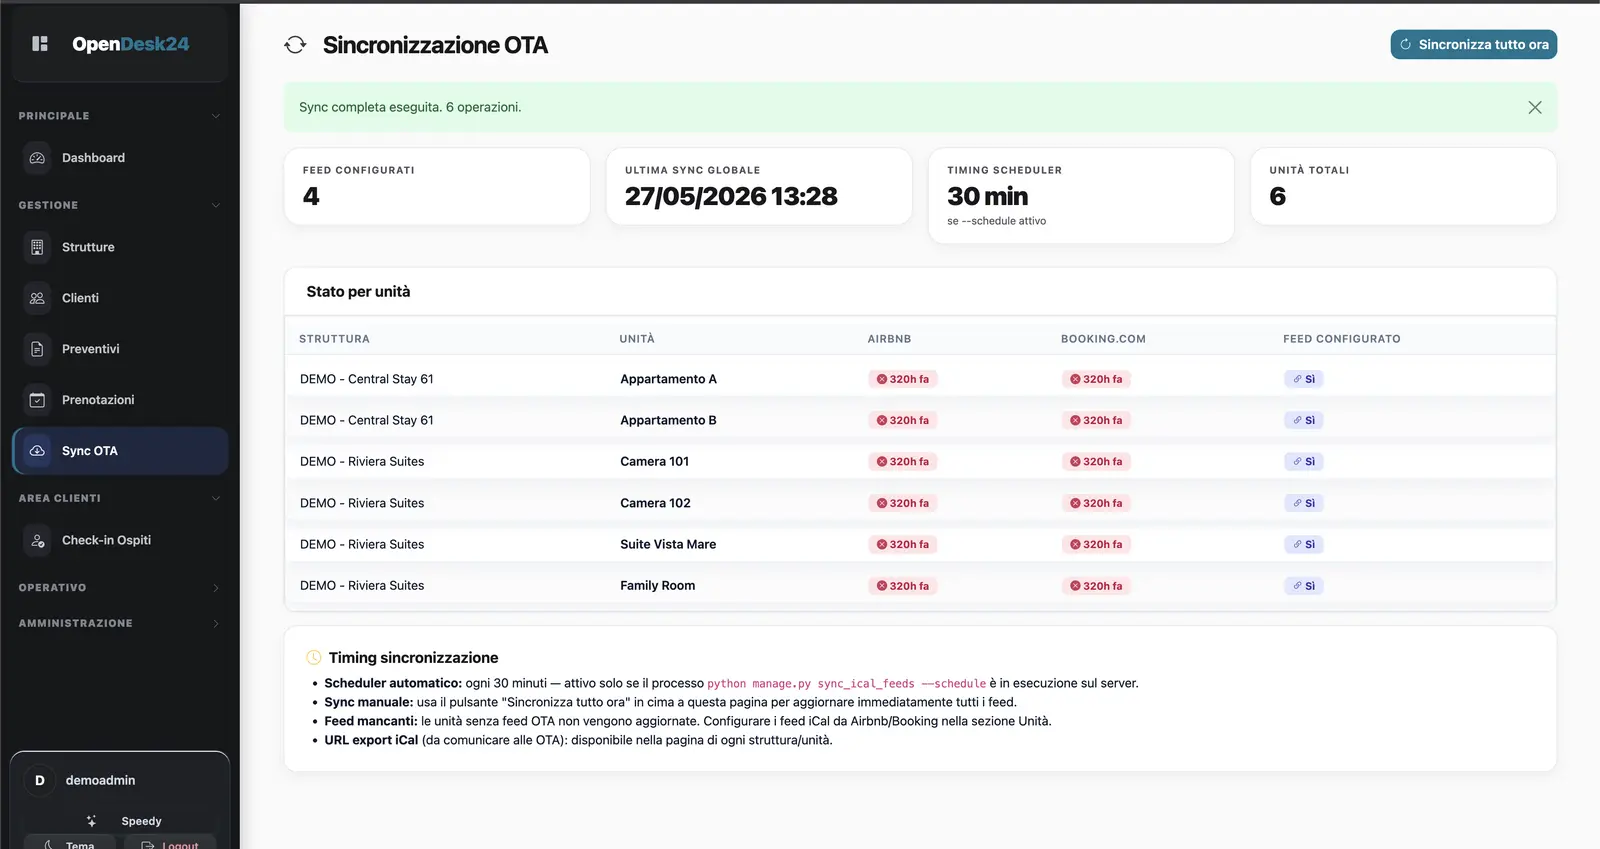1600x849 pixels.
Task: Click the Suite Vista Mare unit name
Action: point(668,544)
